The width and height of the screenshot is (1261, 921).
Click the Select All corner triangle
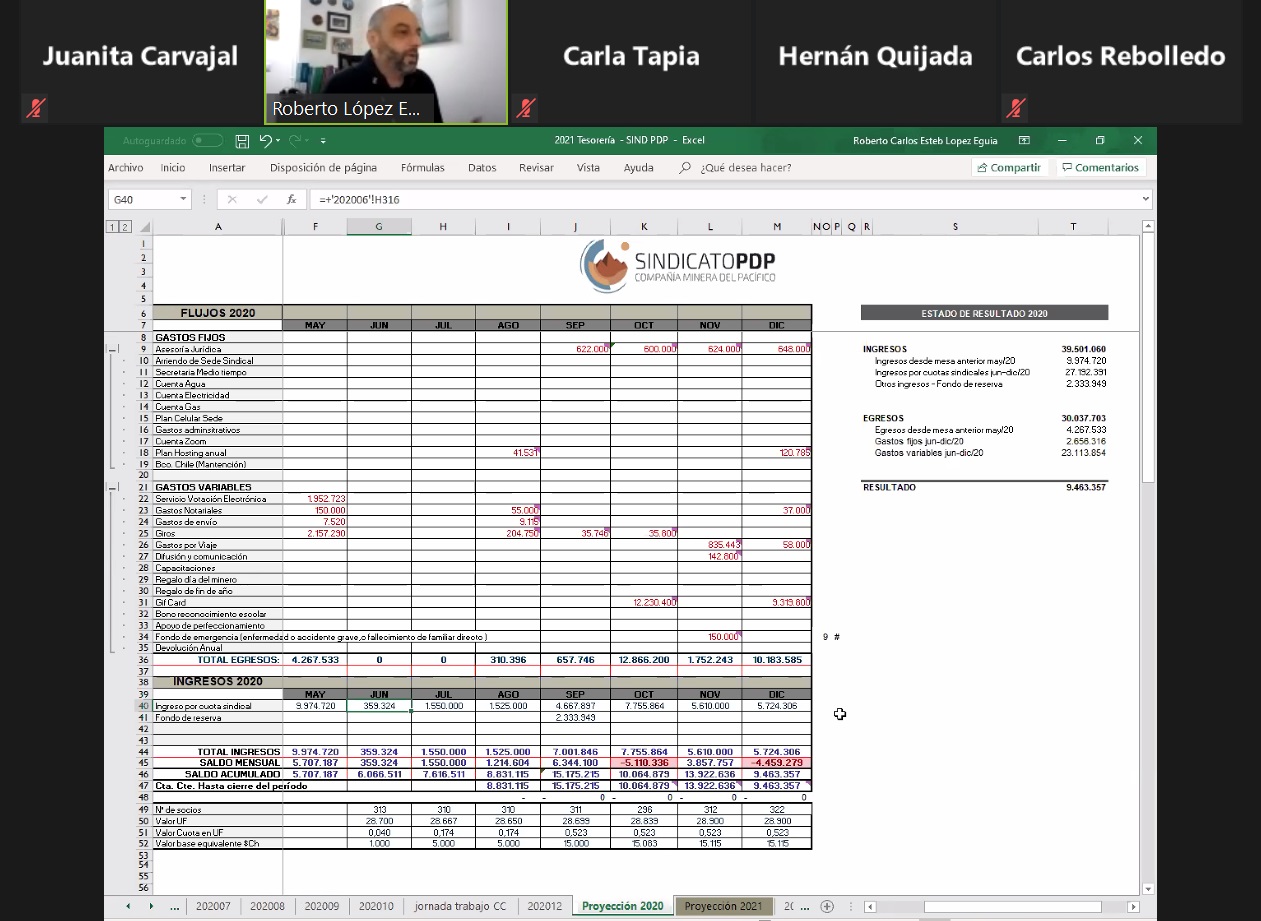pos(145,227)
